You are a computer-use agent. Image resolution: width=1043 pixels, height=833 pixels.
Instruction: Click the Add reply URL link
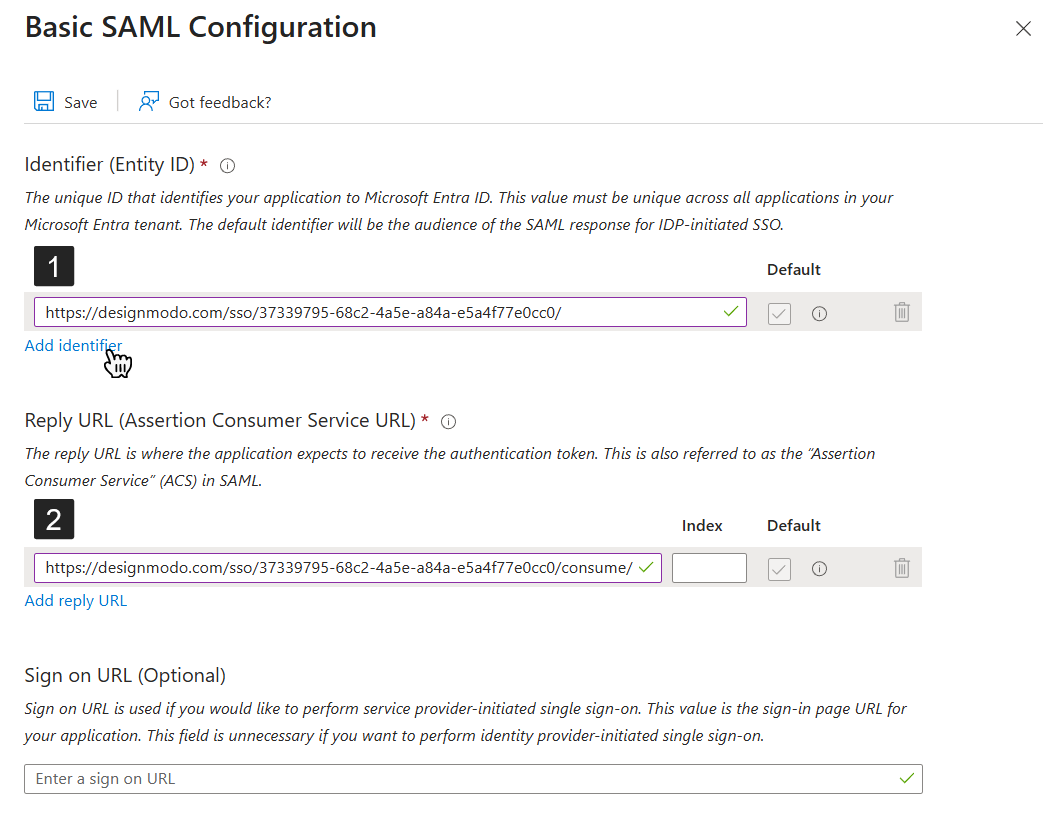coord(76,601)
